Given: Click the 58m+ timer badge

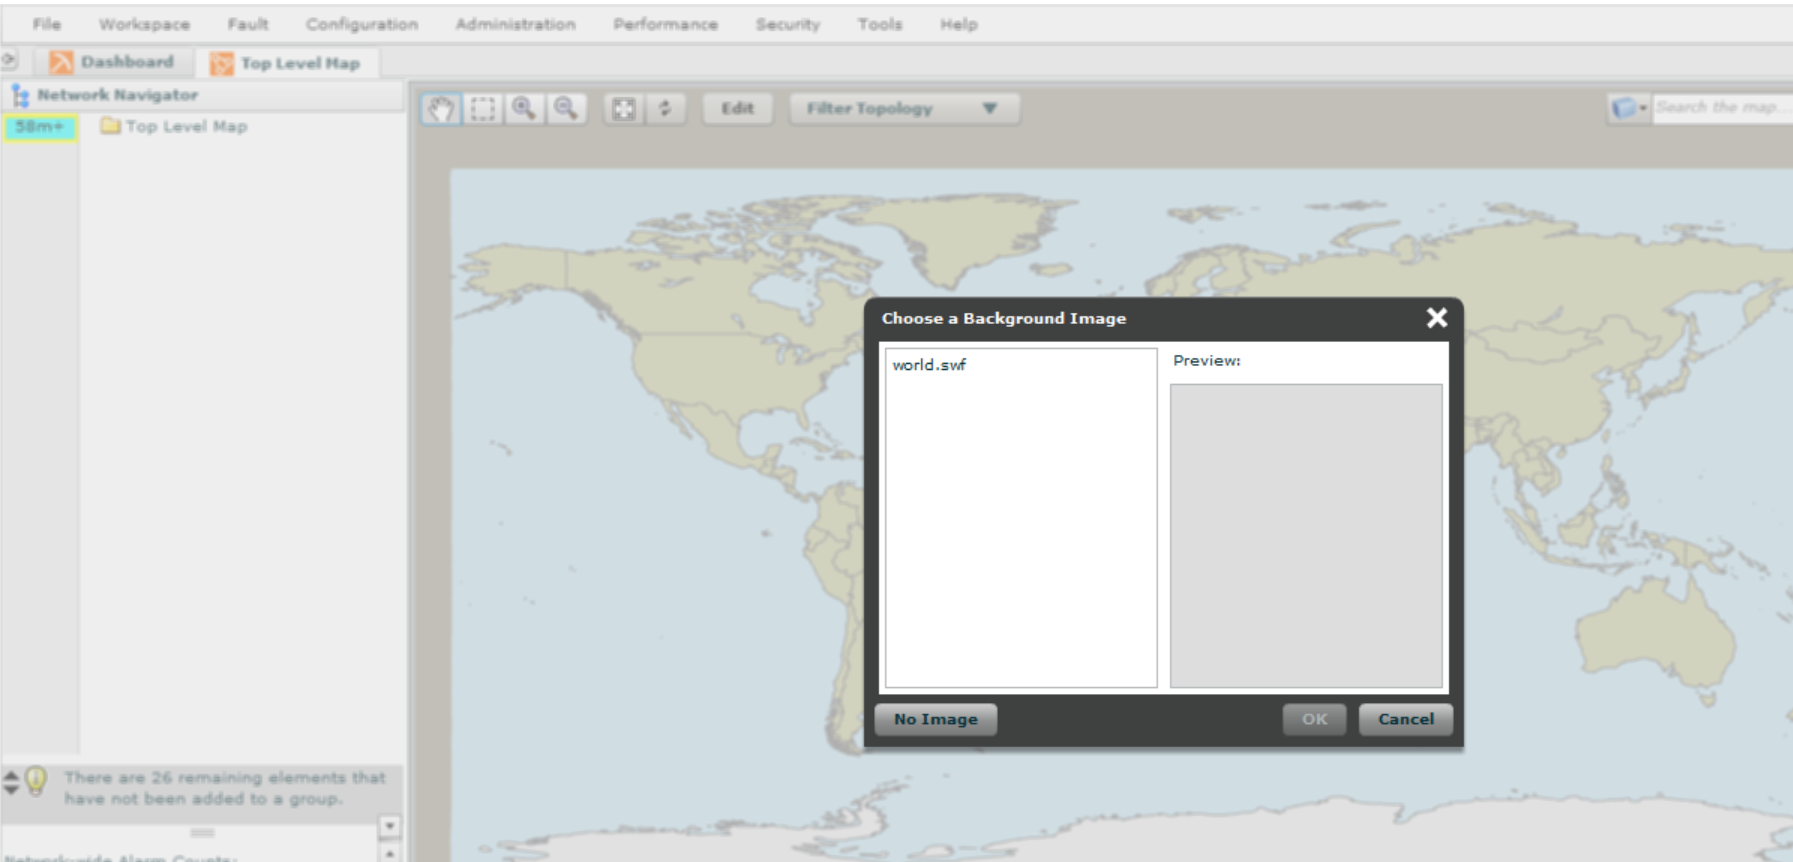Looking at the screenshot, I should (x=40, y=127).
